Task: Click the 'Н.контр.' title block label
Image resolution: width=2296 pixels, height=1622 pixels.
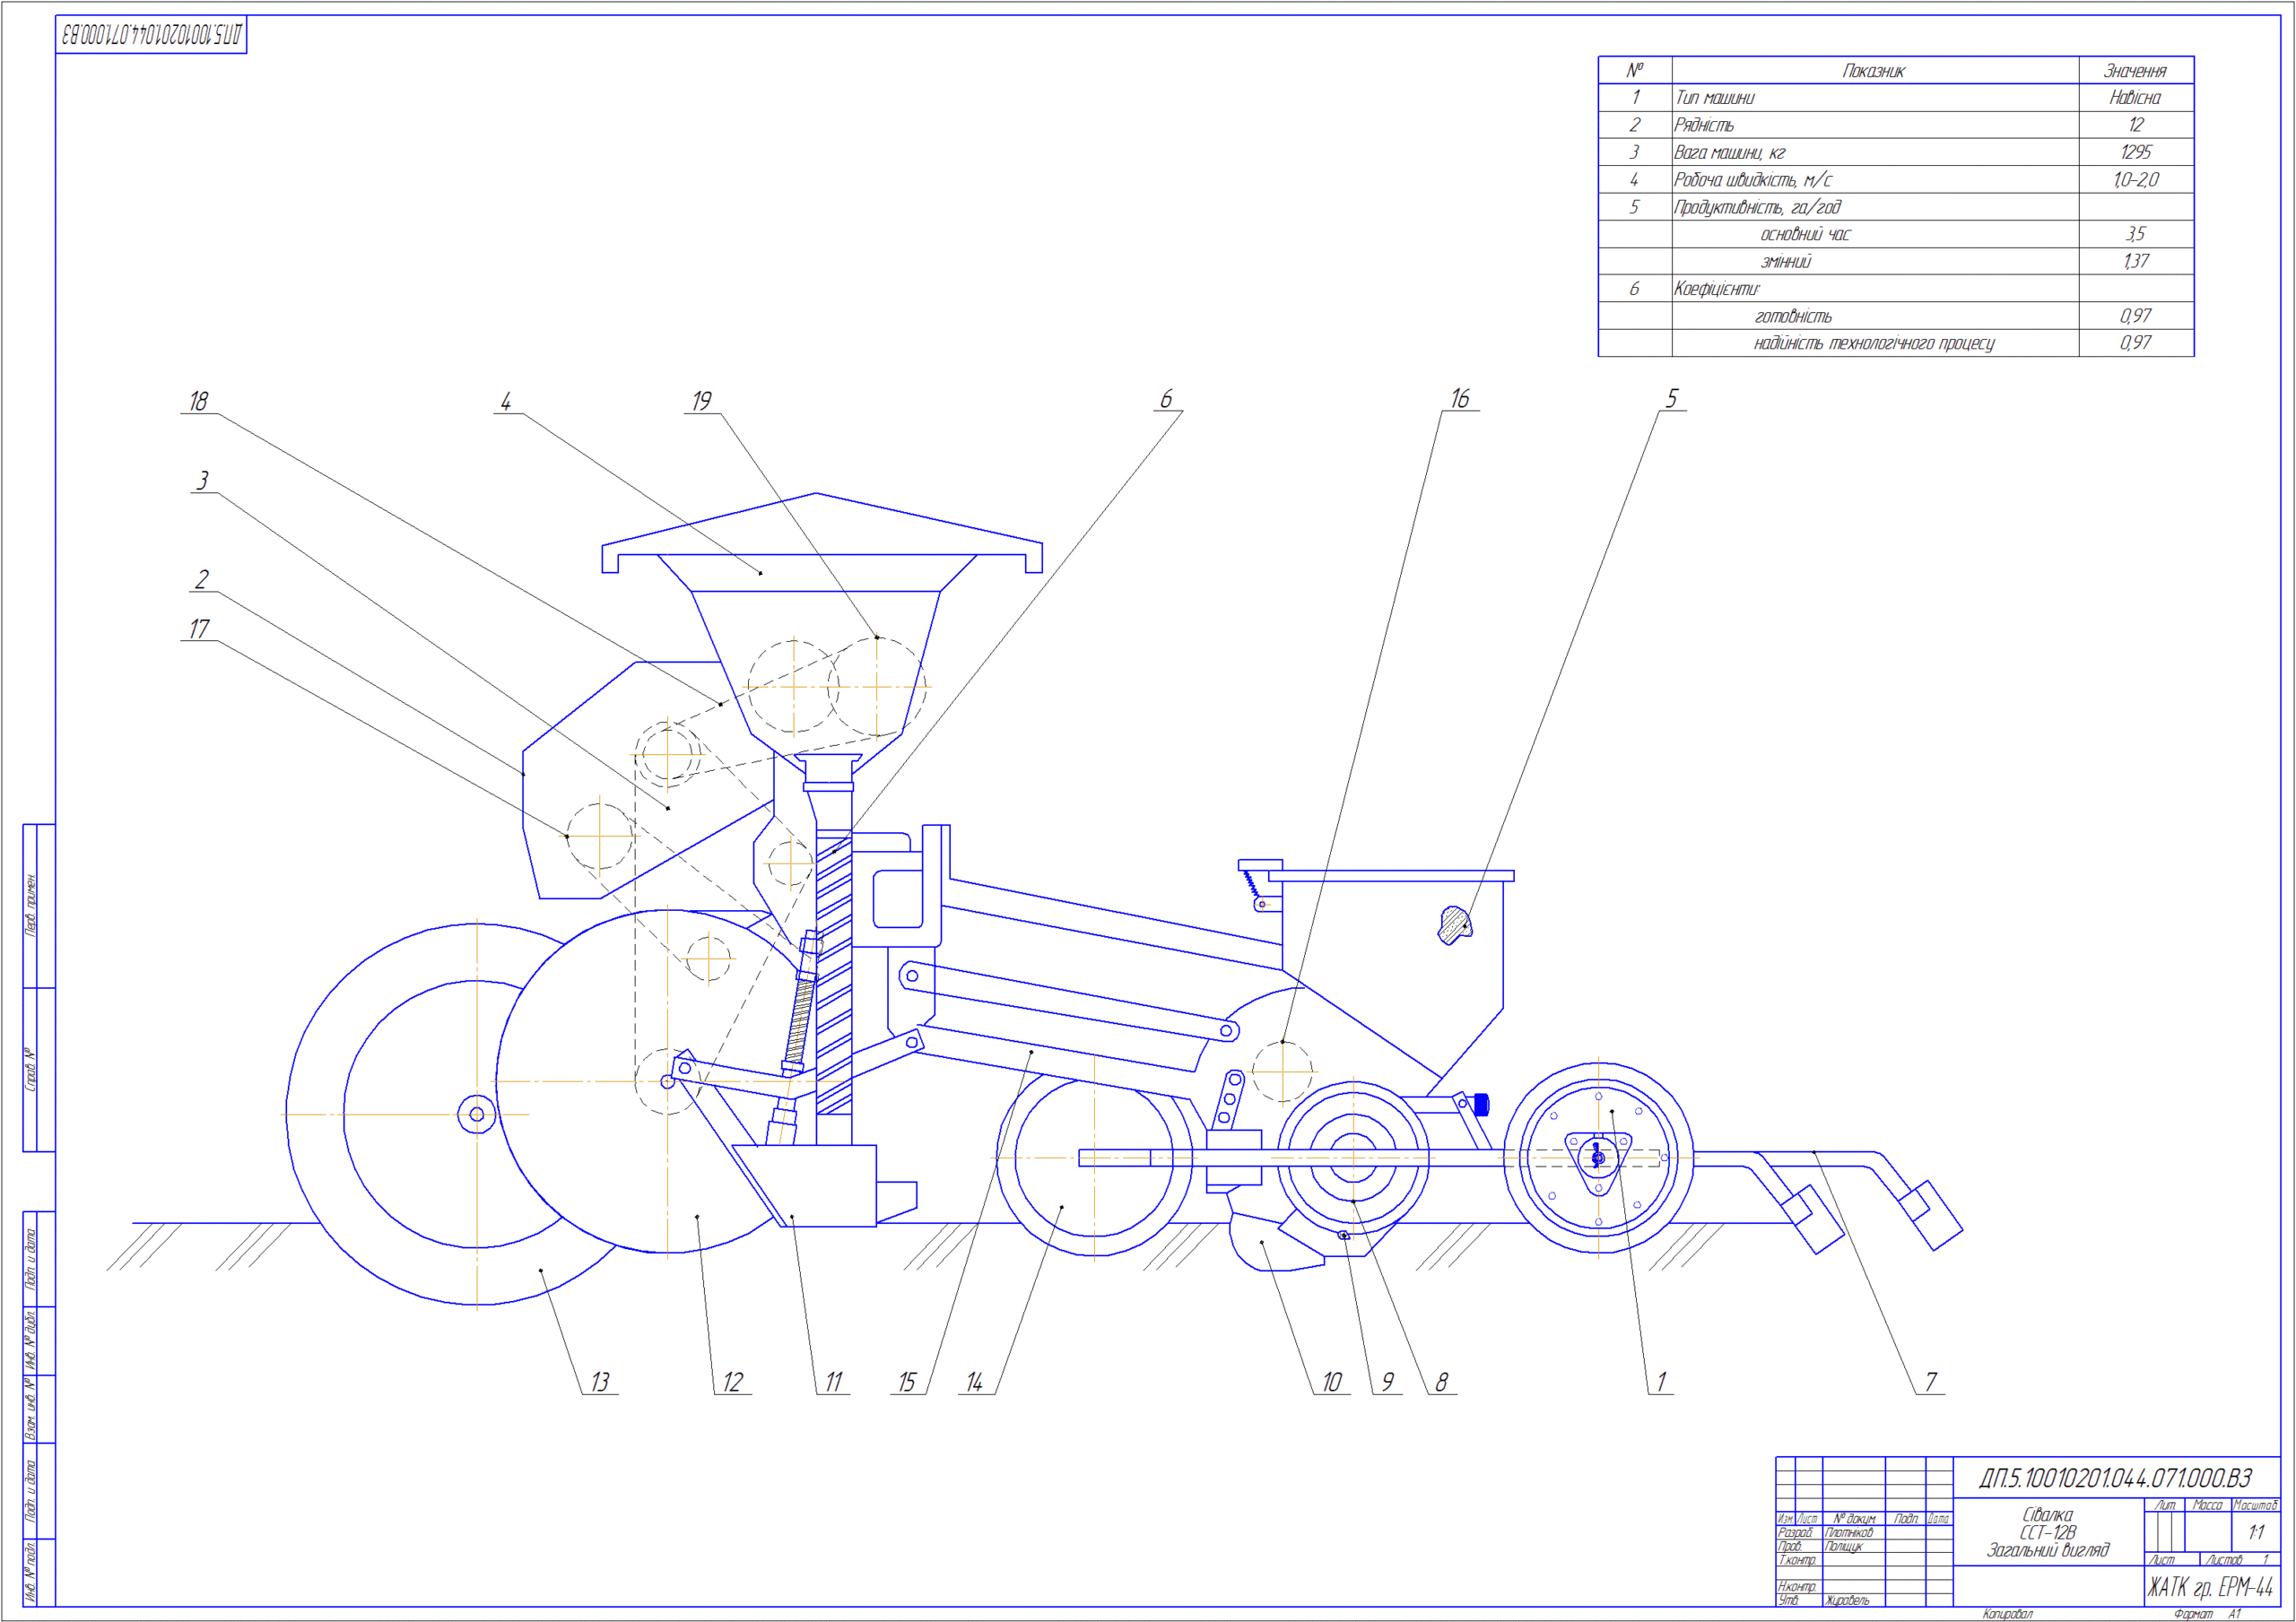Action: 1797,1586
